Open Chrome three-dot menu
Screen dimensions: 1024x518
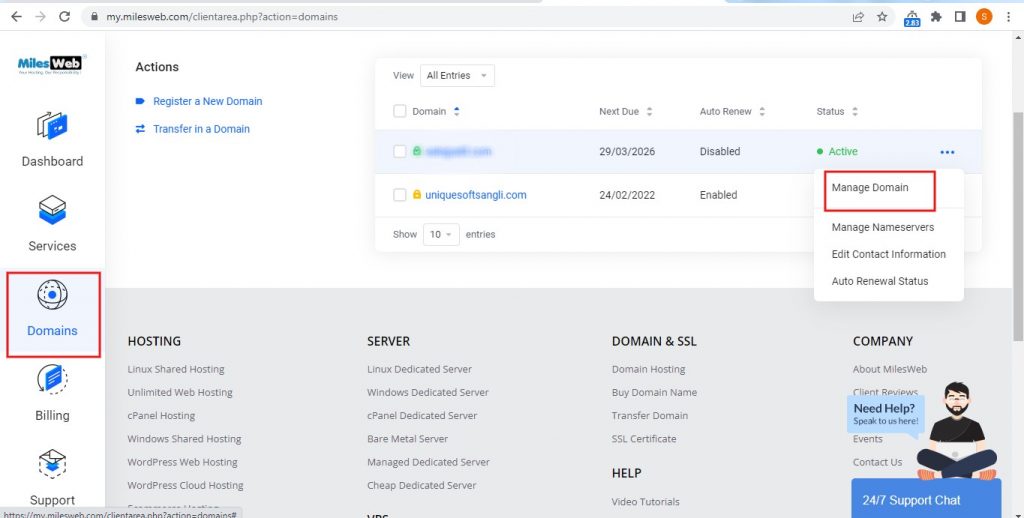pyautogui.click(x=1008, y=17)
